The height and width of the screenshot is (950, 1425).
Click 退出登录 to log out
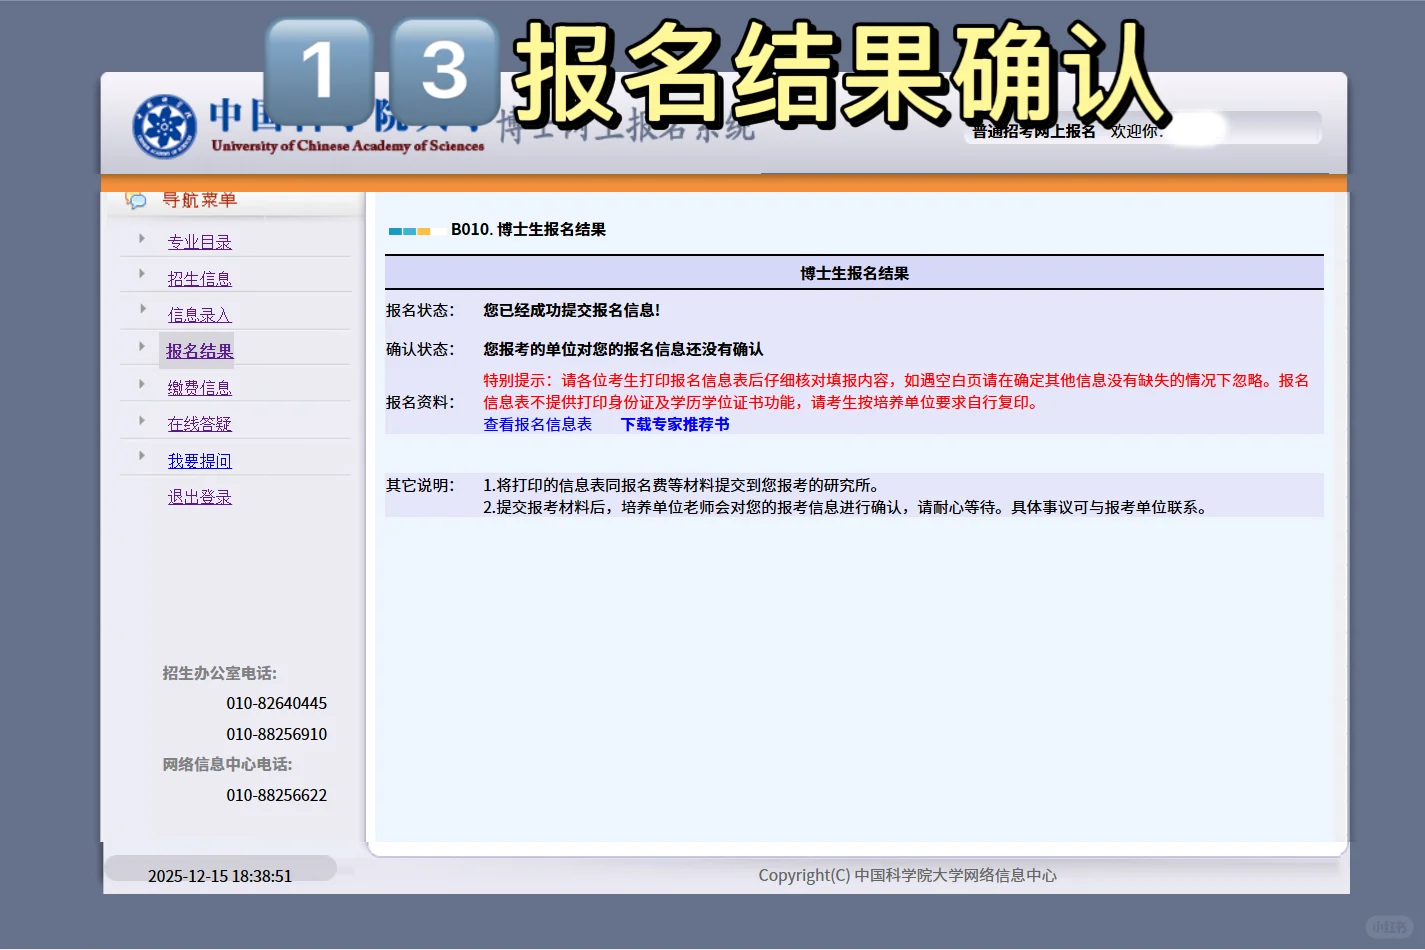pyautogui.click(x=199, y=496)
